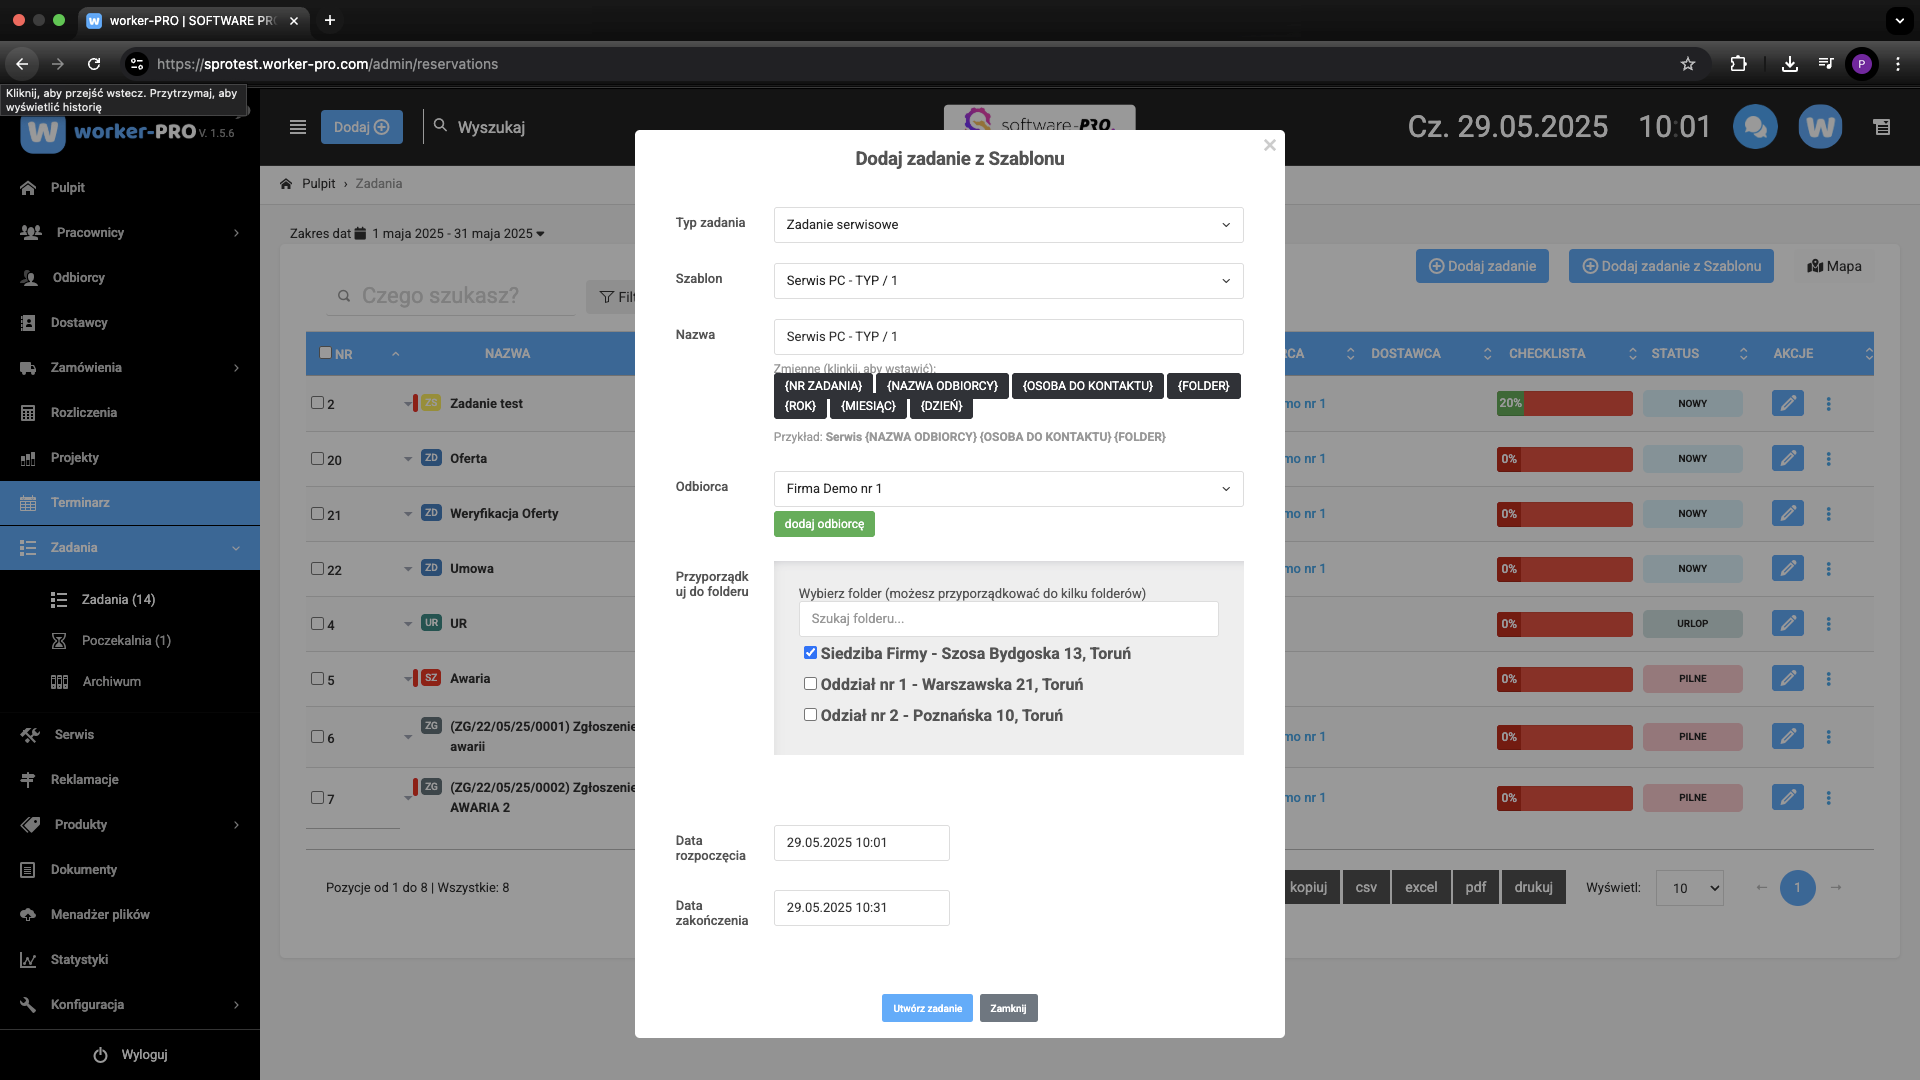The width and height of the screenshot is (1920, 1080).
Task: Uncheck Siedziba Firmy folder checkbox
Action: coord(811,653)
